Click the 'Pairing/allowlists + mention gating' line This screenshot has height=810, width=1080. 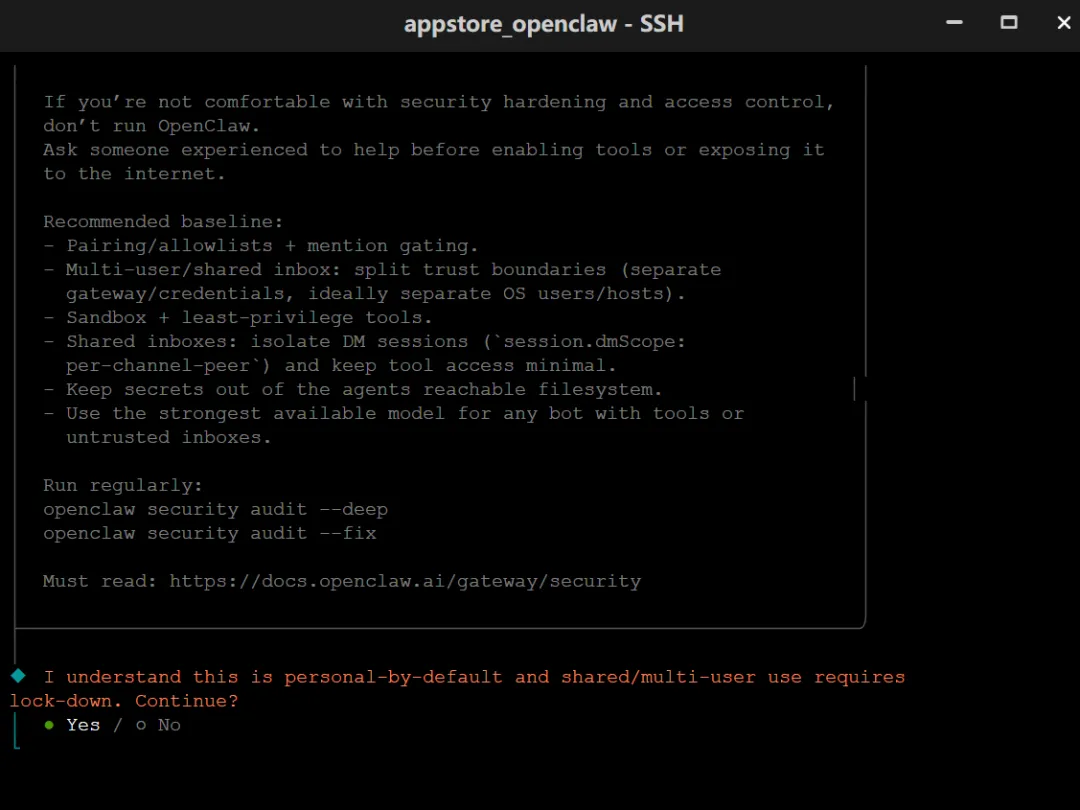pos(260,245)
